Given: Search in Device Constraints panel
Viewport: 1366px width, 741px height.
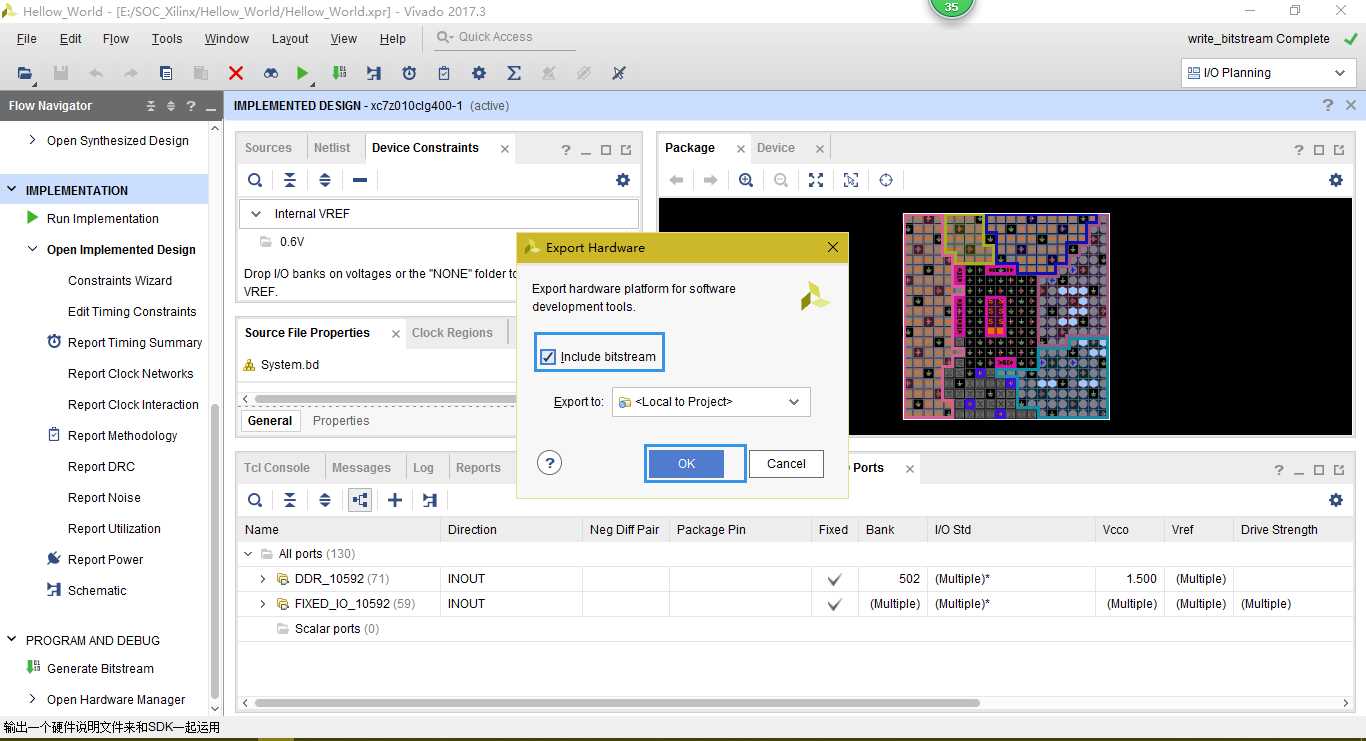Looking at the screenshot, I should (255, 180).
